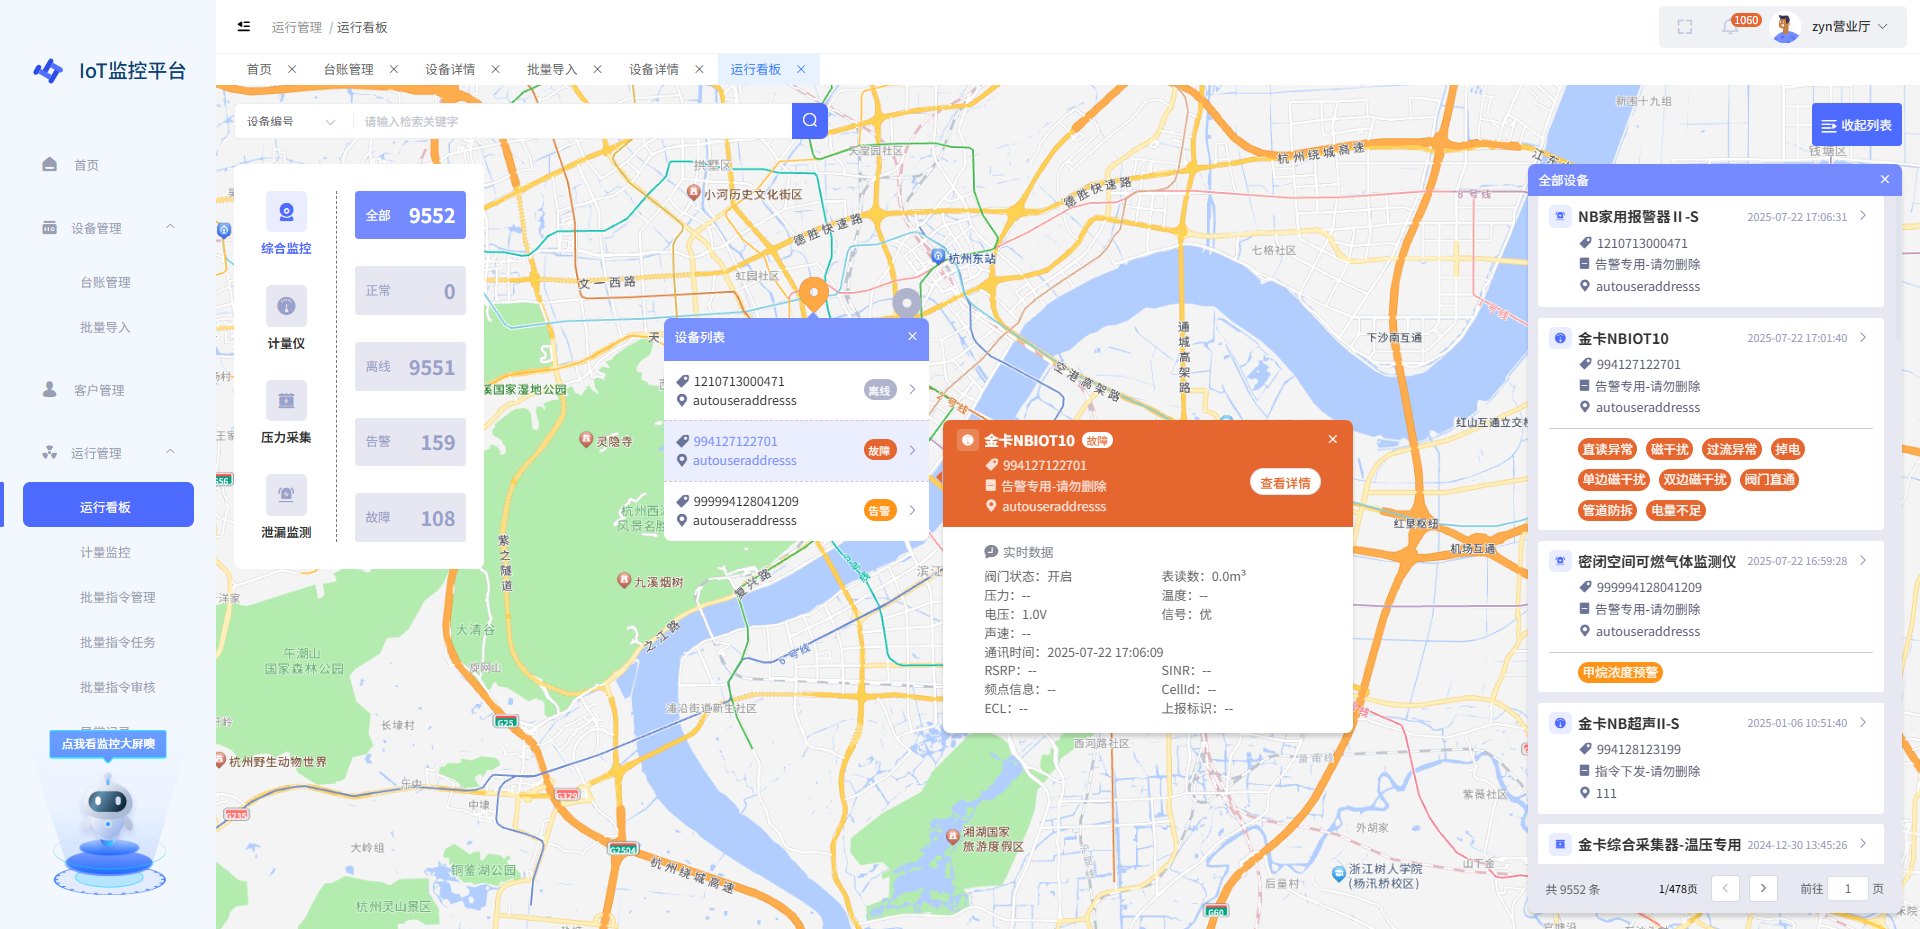The width and height of the screenshot is (1920, 929).
Task: Click the 直读异常 fault tag
Action: [1607, 449]
